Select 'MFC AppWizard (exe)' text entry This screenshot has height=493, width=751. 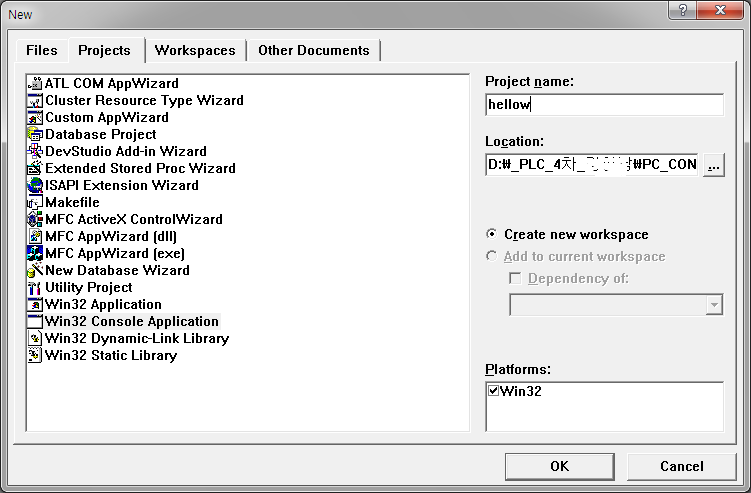(115, 253)
